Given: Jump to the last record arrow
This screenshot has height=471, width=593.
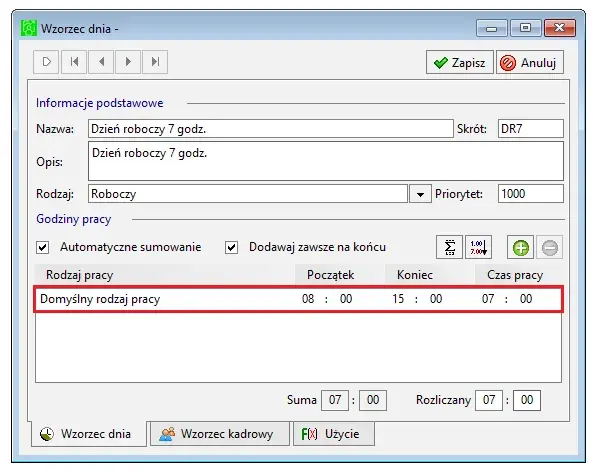Looking at the screenshot, I should 155,62.
